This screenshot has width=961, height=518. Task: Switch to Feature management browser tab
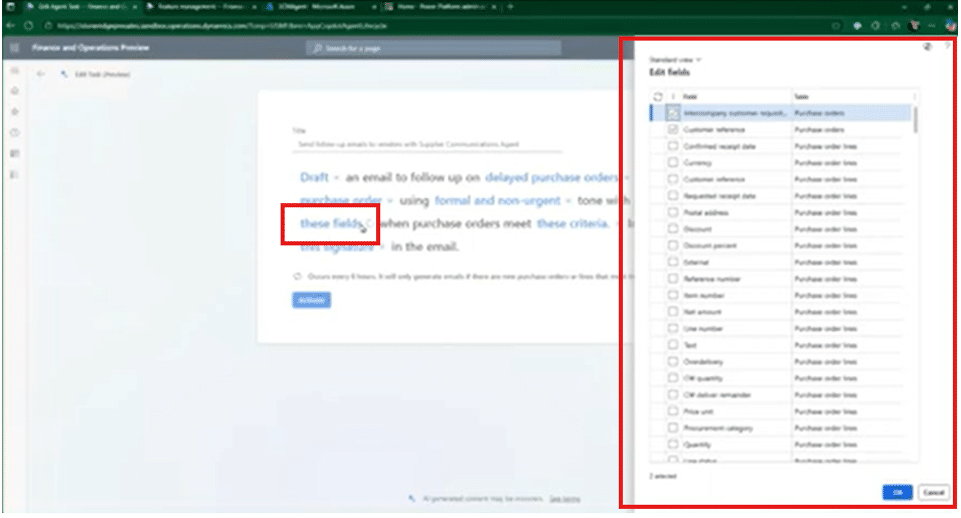click(x=199, y=7)
